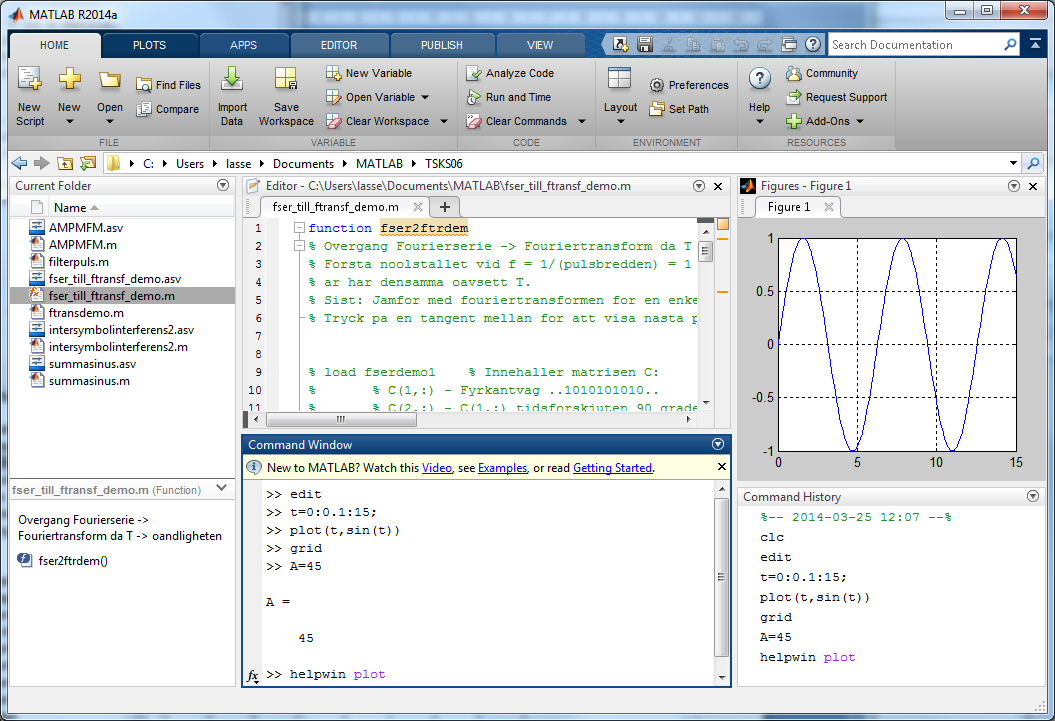Select AMPMFM.m in Current Folder

tap(82, 245)
